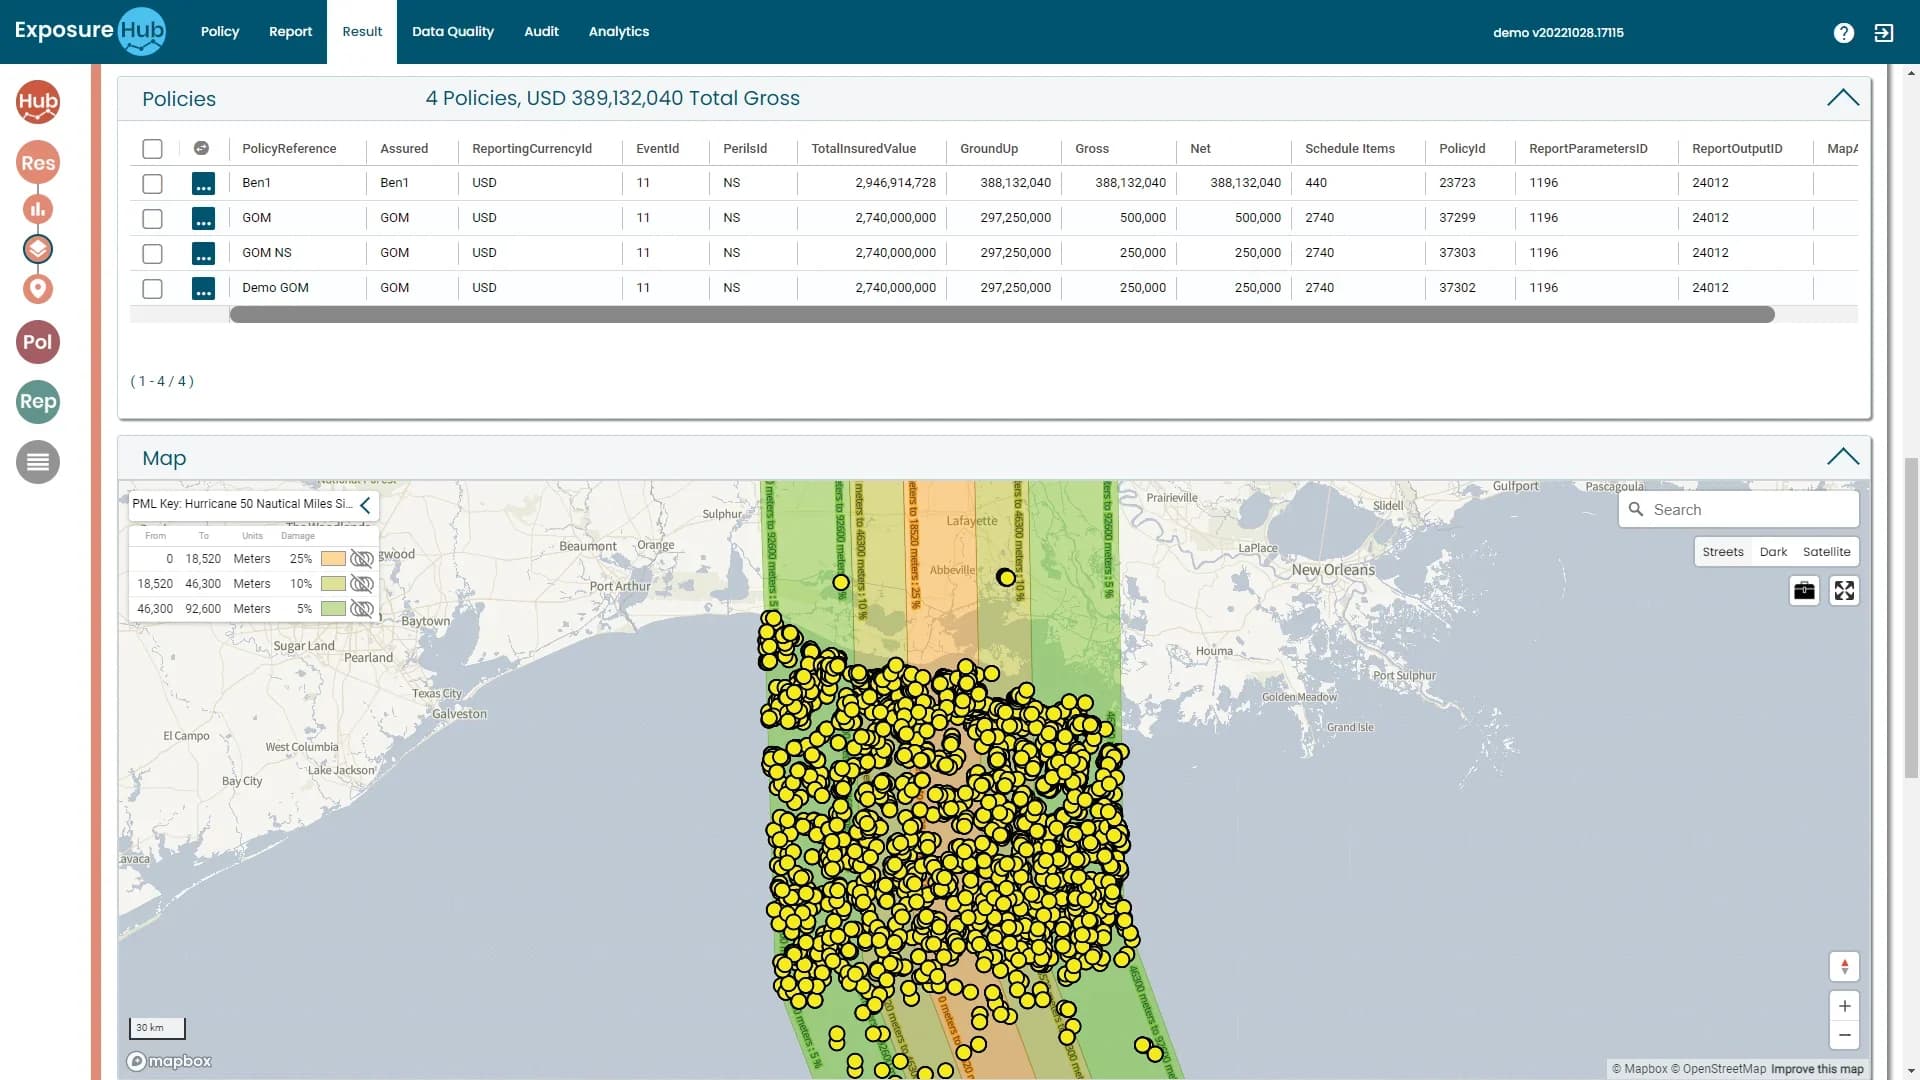Collapse the Policies panel

coord(1843,98)
